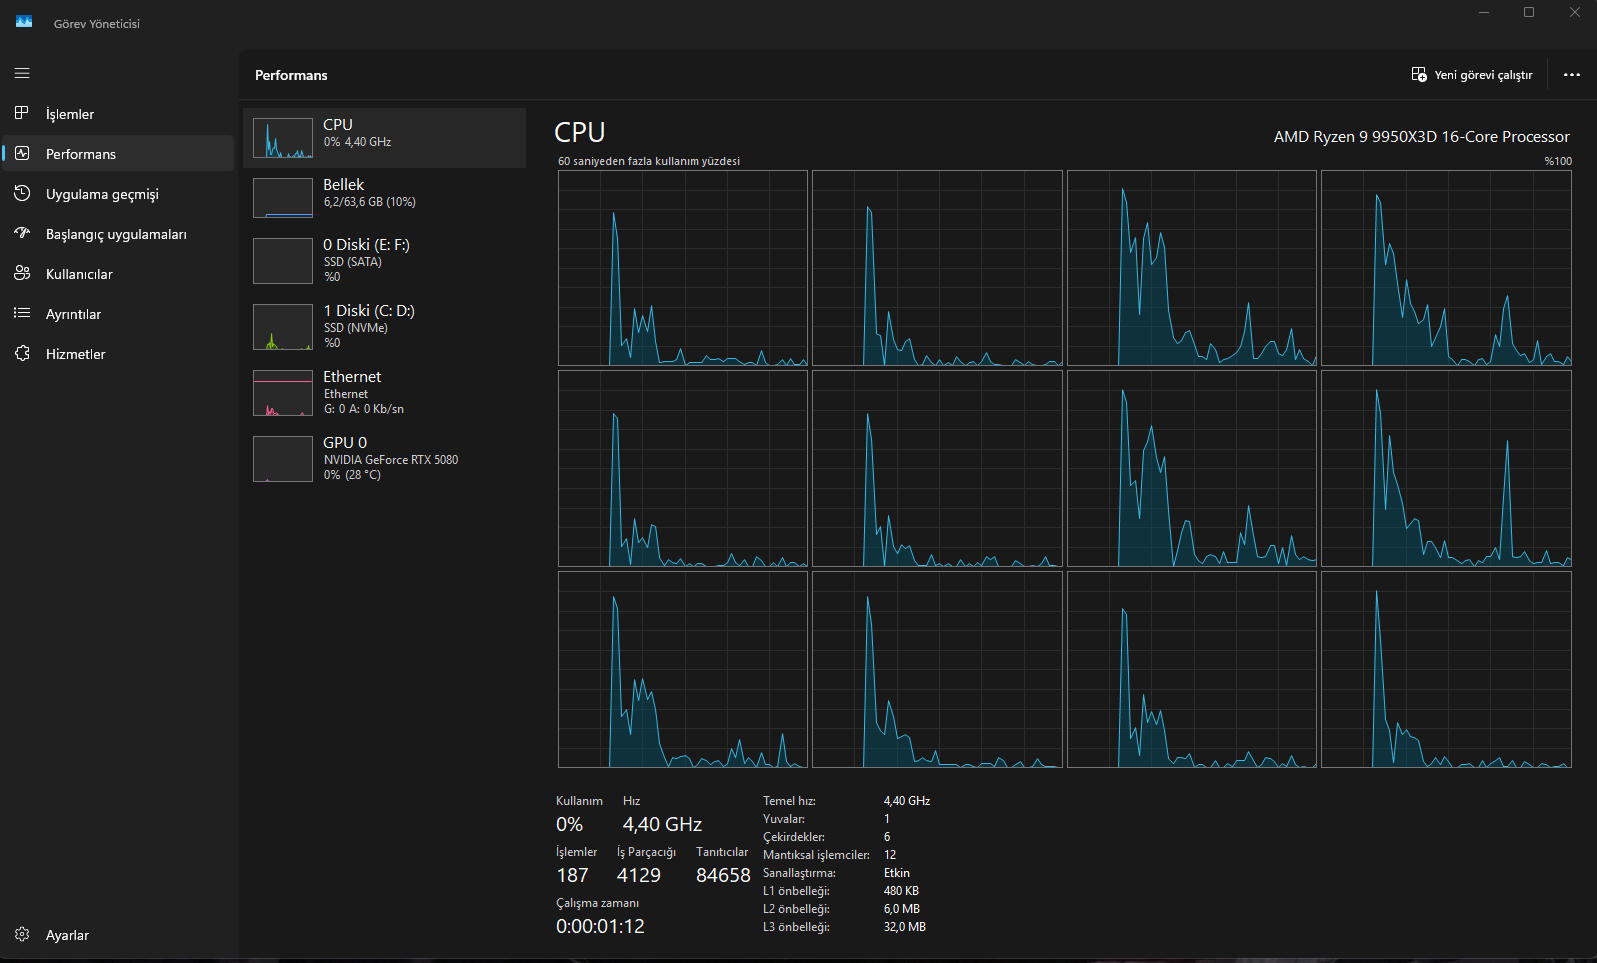This screenshot has height=963, width=1597.
Task: Click the İşlemler count 187
Action: click(x=572, y=876)
